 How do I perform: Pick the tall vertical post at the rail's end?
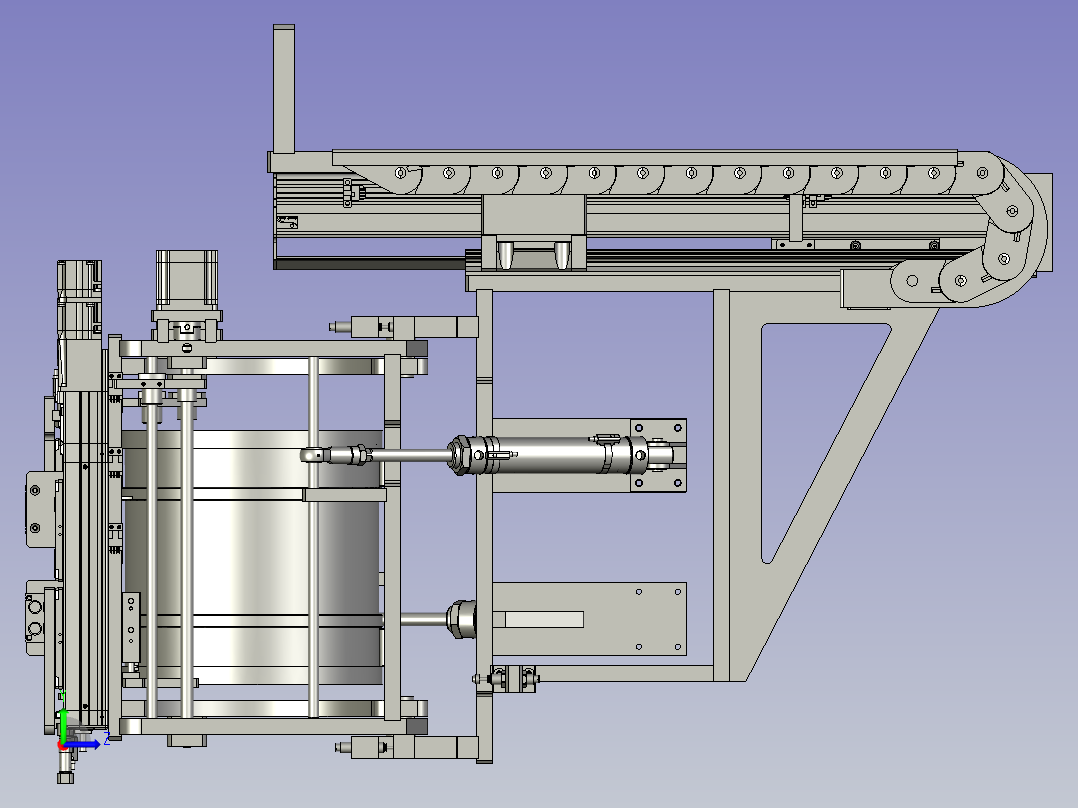pyautogui.click(x=284, y=89)
